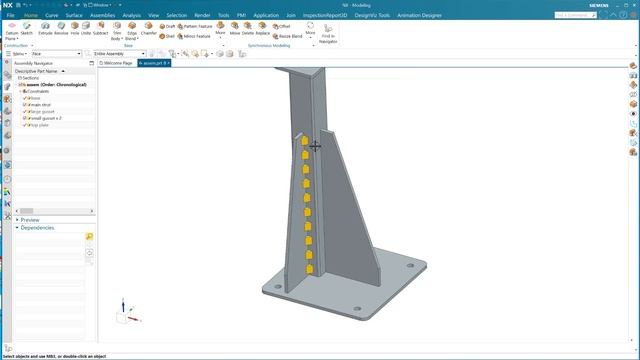Toggle visibility checkbox for main strut
Image resolution: width=640 pixels, height=360 pixels.
[25, 105]
